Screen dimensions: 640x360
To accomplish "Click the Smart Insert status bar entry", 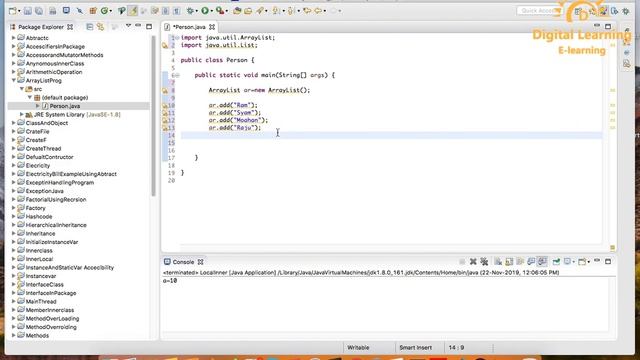I will (415, 348).
